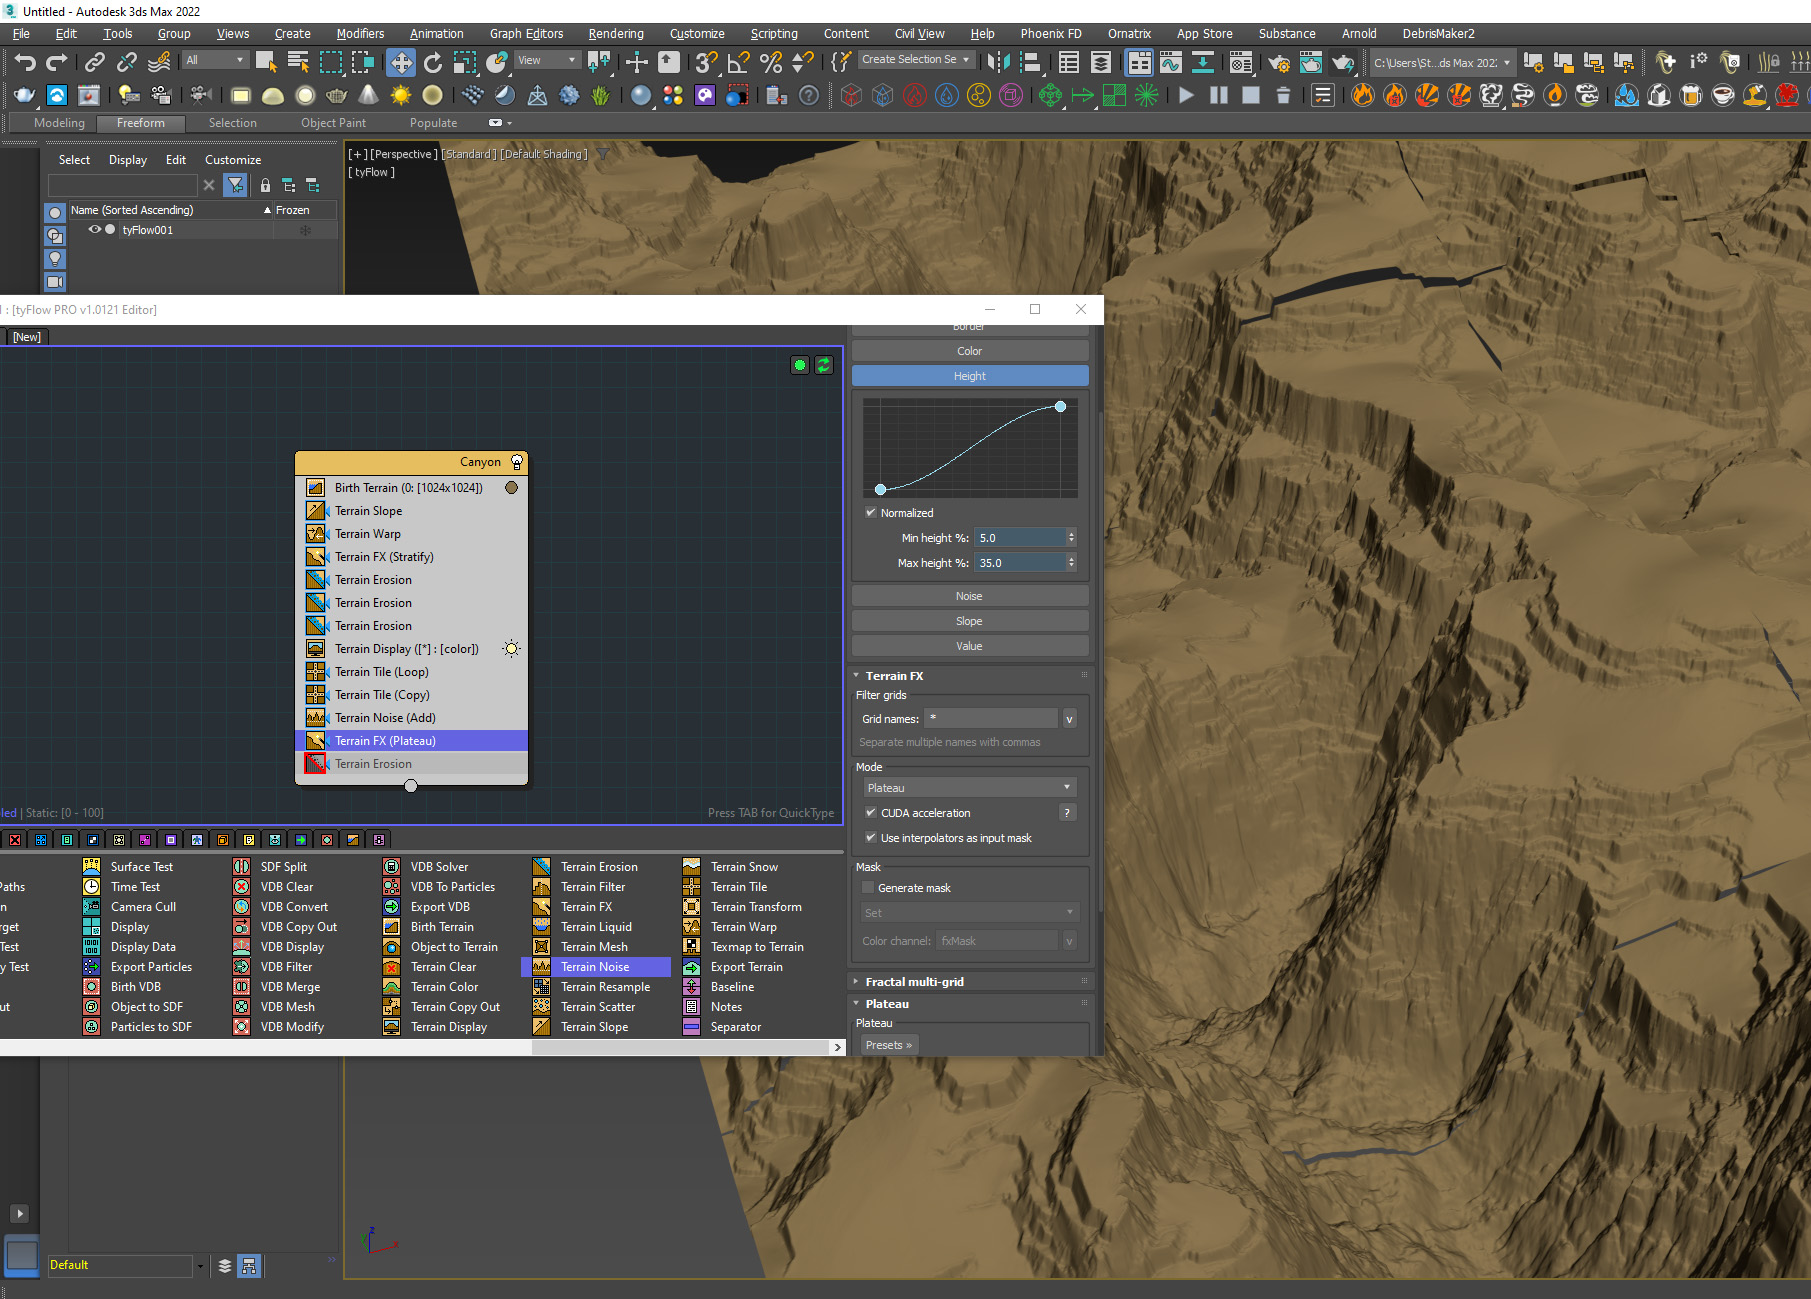
Task: Click the sun icon on Terrain Display row
Action: [x=511, y=649]
